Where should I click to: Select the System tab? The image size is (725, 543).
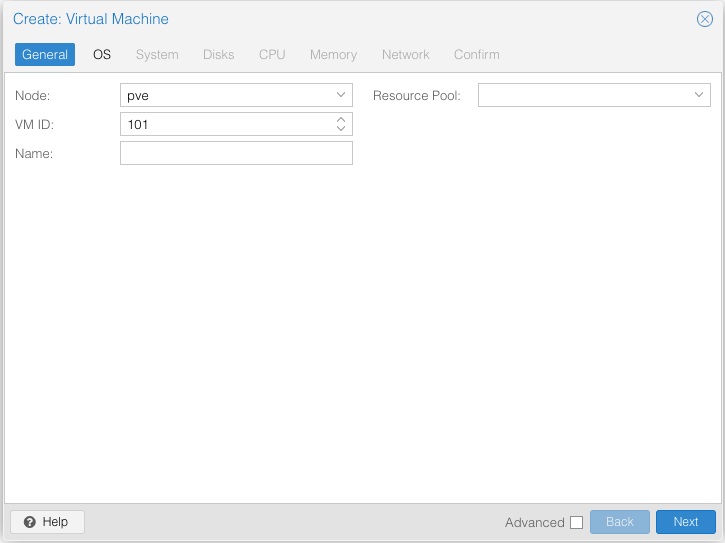(x=157, y=55)
